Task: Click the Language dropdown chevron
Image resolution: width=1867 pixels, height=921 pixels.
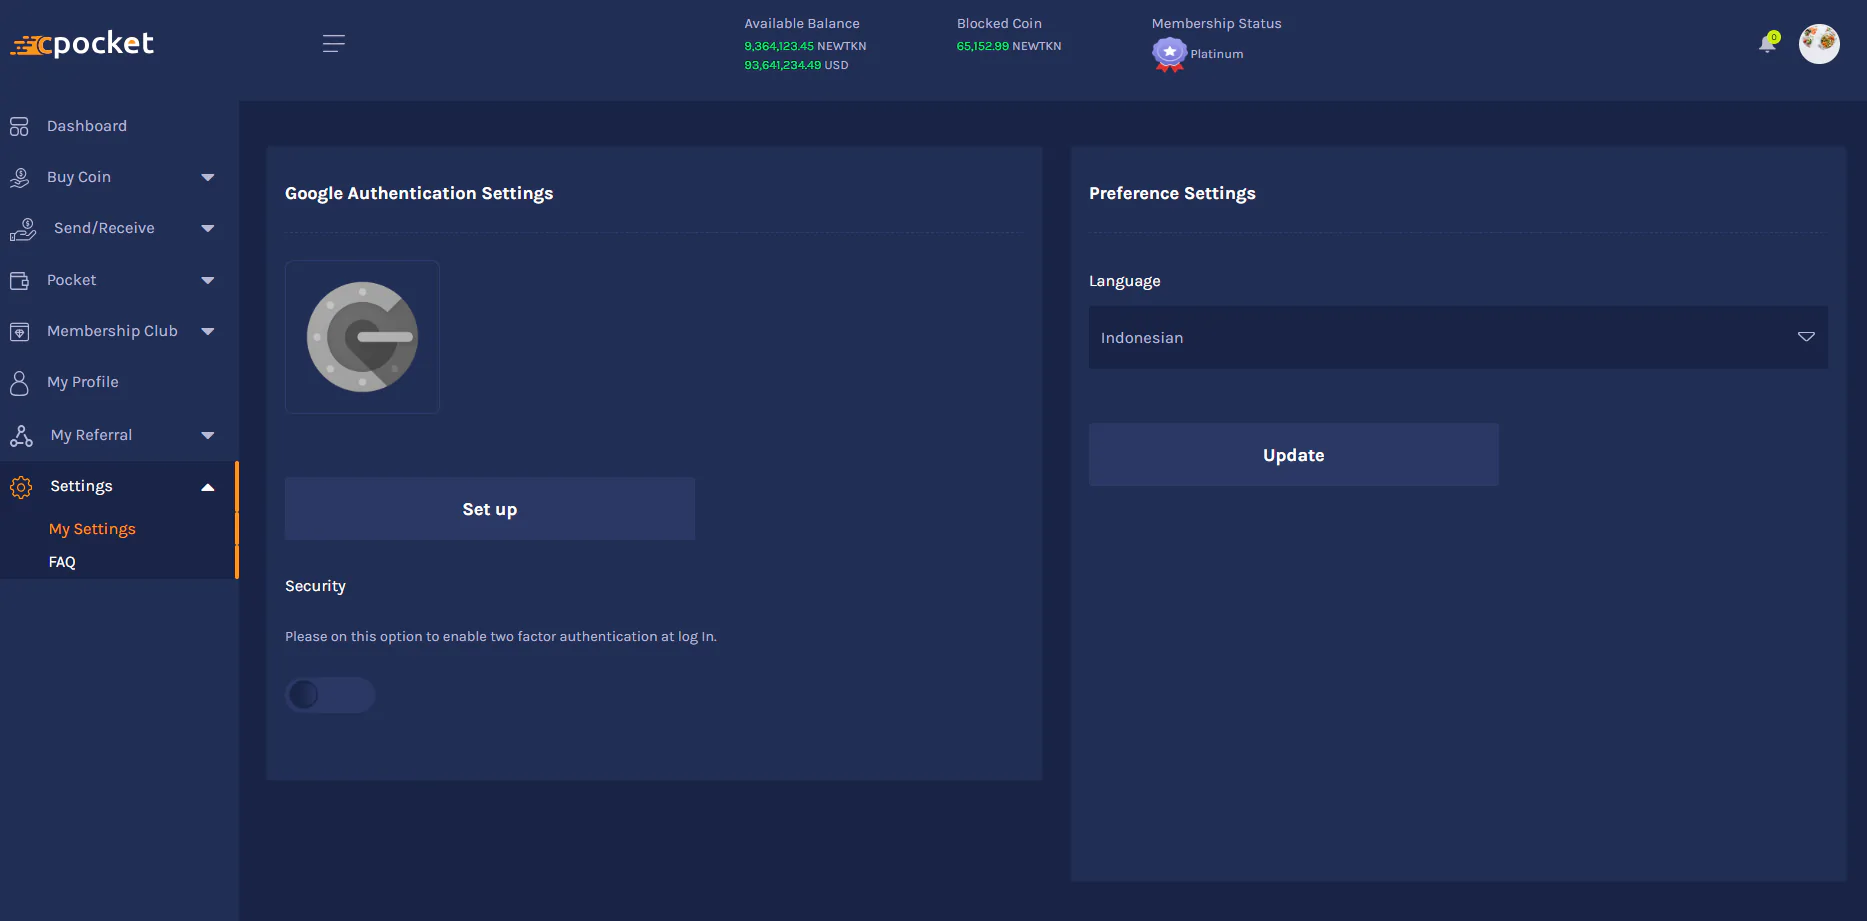Action: 1806,337
